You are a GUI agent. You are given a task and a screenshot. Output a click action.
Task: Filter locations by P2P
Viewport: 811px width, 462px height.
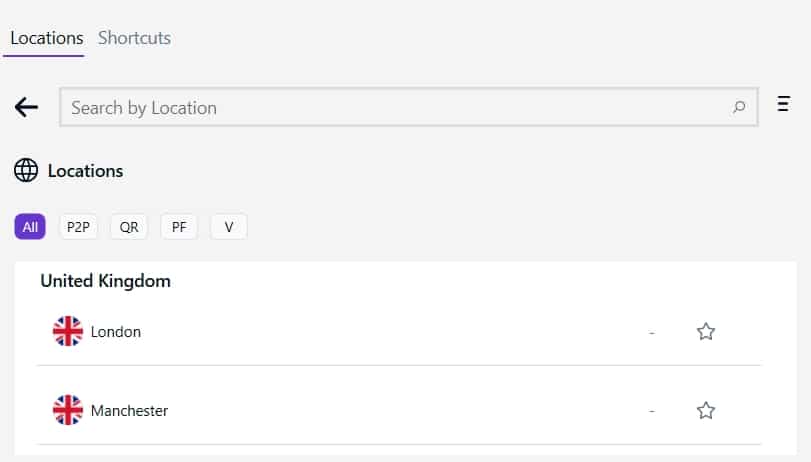click(x=78, y=227)
